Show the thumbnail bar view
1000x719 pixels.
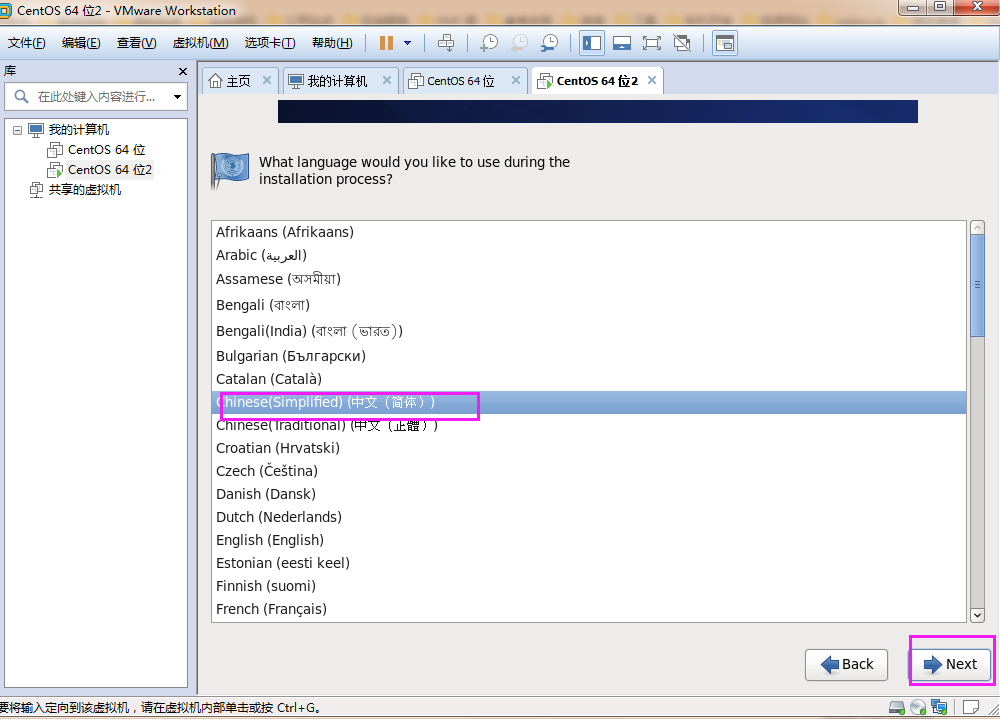[622, 43]
